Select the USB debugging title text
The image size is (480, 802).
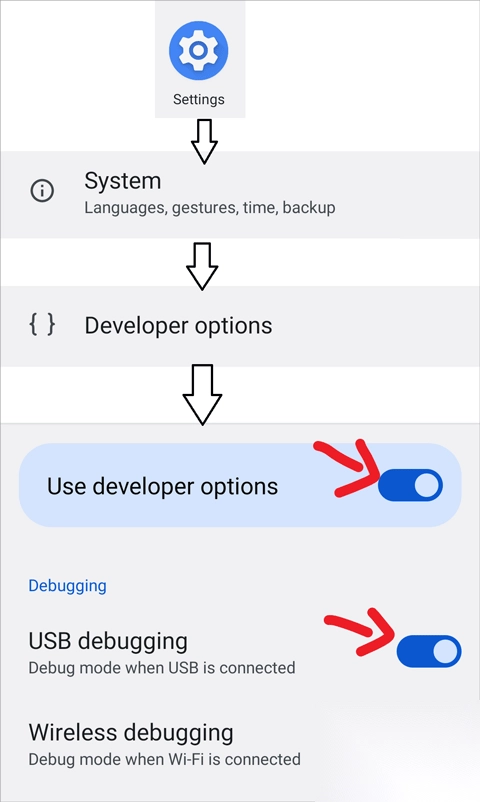tap(108, 641)
